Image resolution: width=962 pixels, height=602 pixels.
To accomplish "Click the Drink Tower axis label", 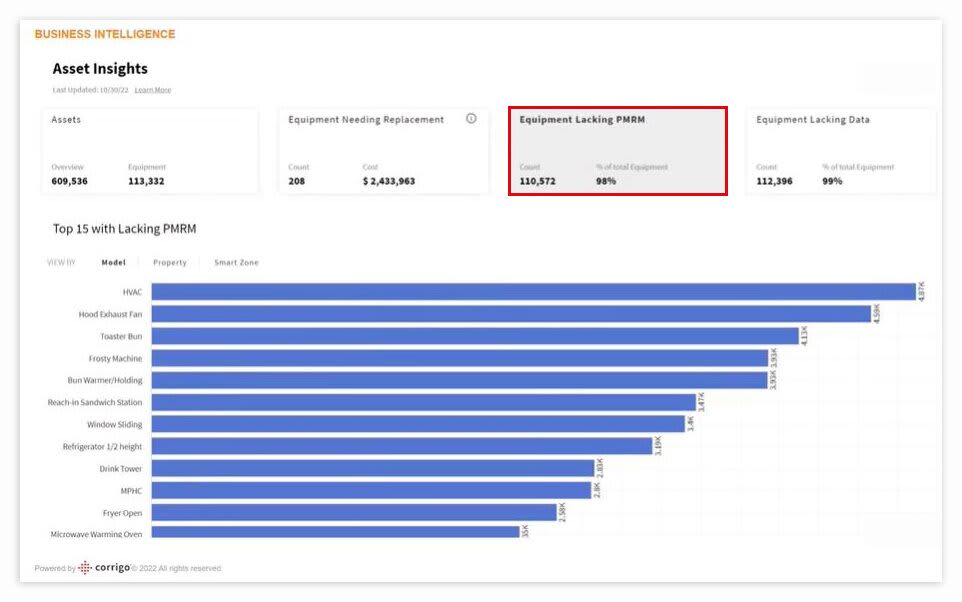I will coord(120,469).
